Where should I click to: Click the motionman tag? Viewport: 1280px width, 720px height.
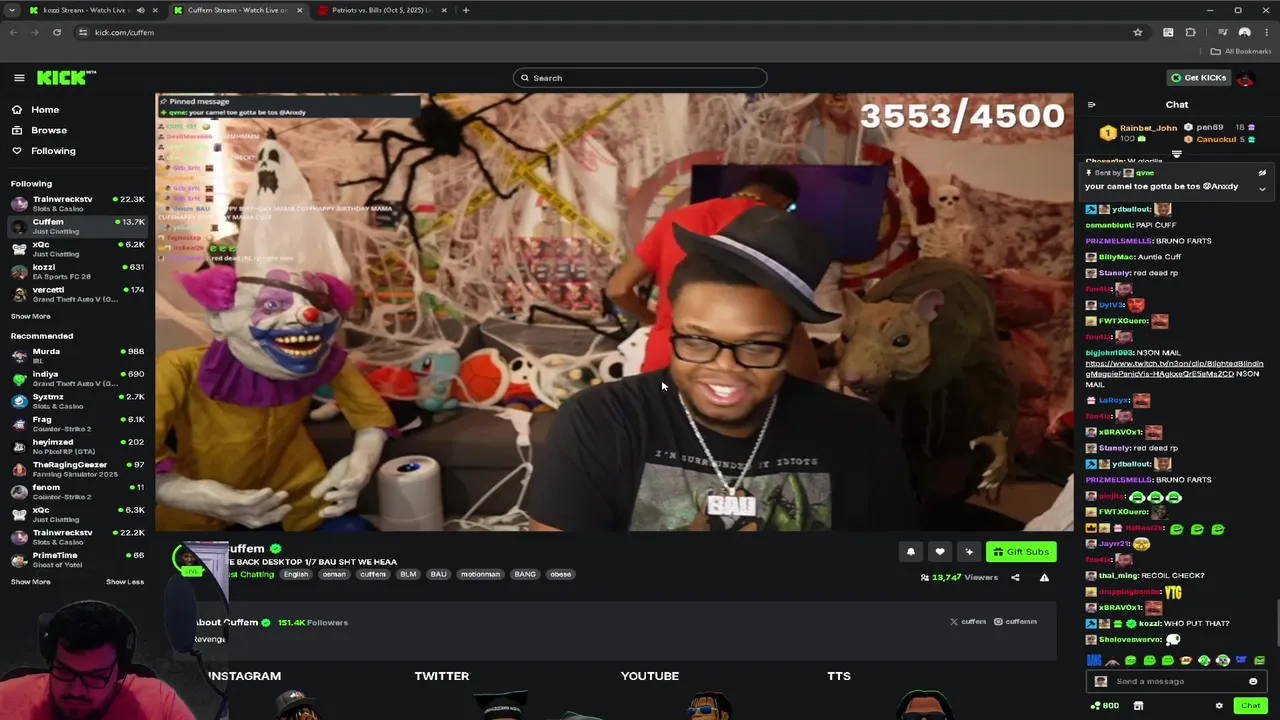pos(480,574)
